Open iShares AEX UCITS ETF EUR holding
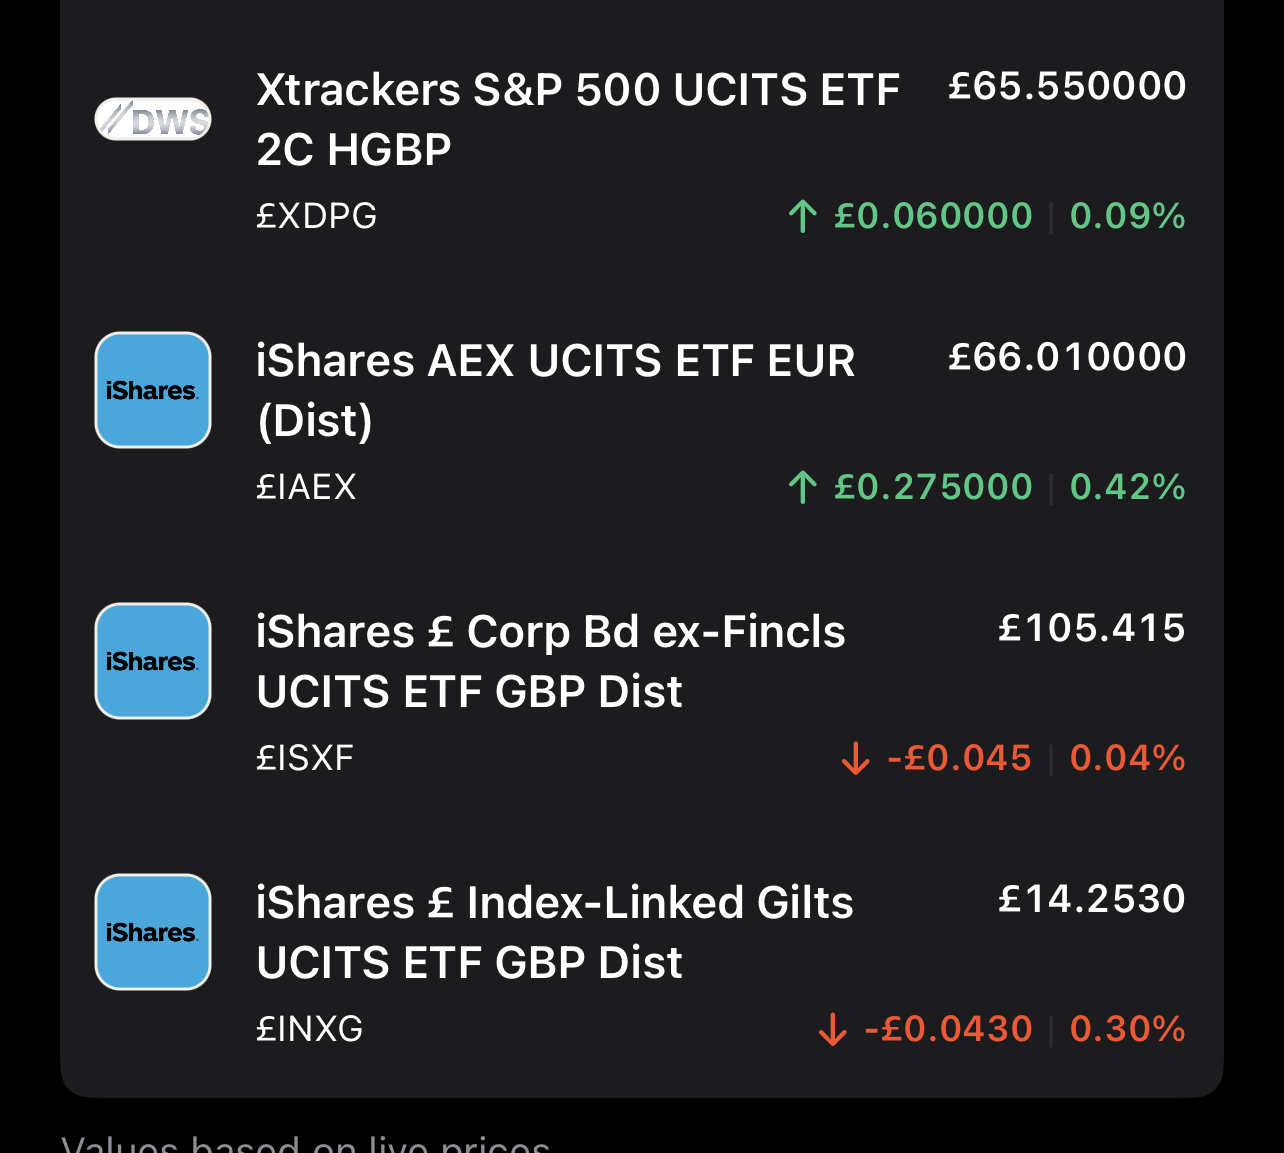 641,421
